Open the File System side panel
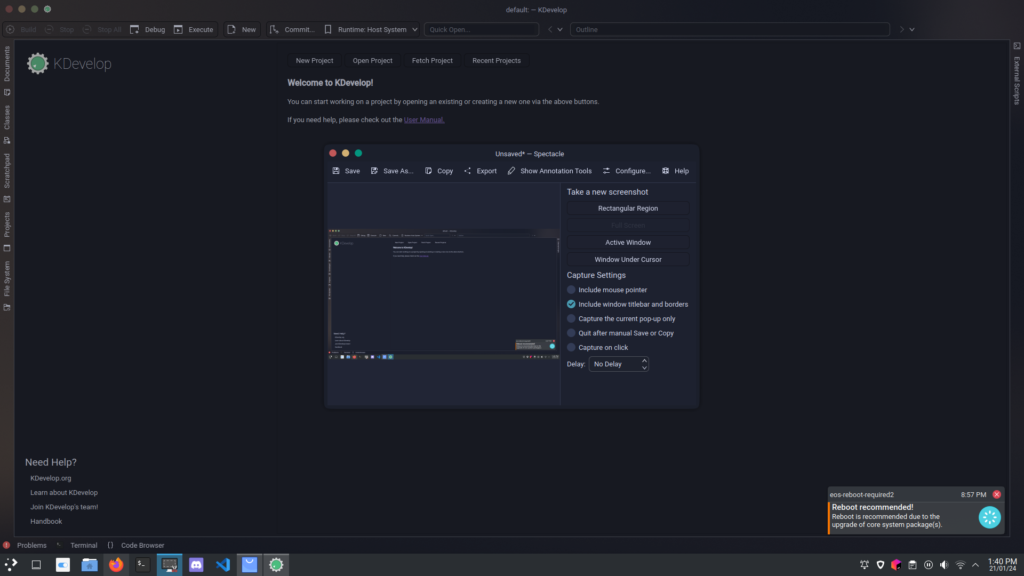This screenshot has height=576, width=1024. coord(7,285)
